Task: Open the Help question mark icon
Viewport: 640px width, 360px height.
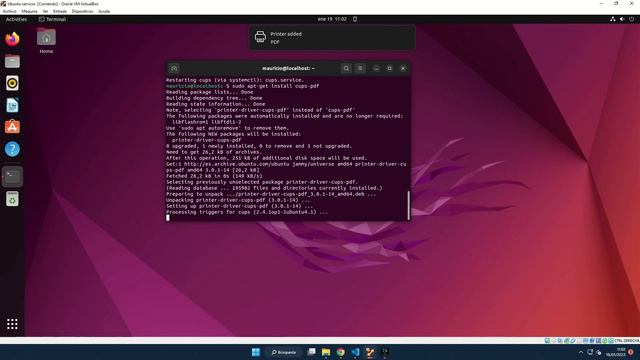Action: click(x=12, y=149)
